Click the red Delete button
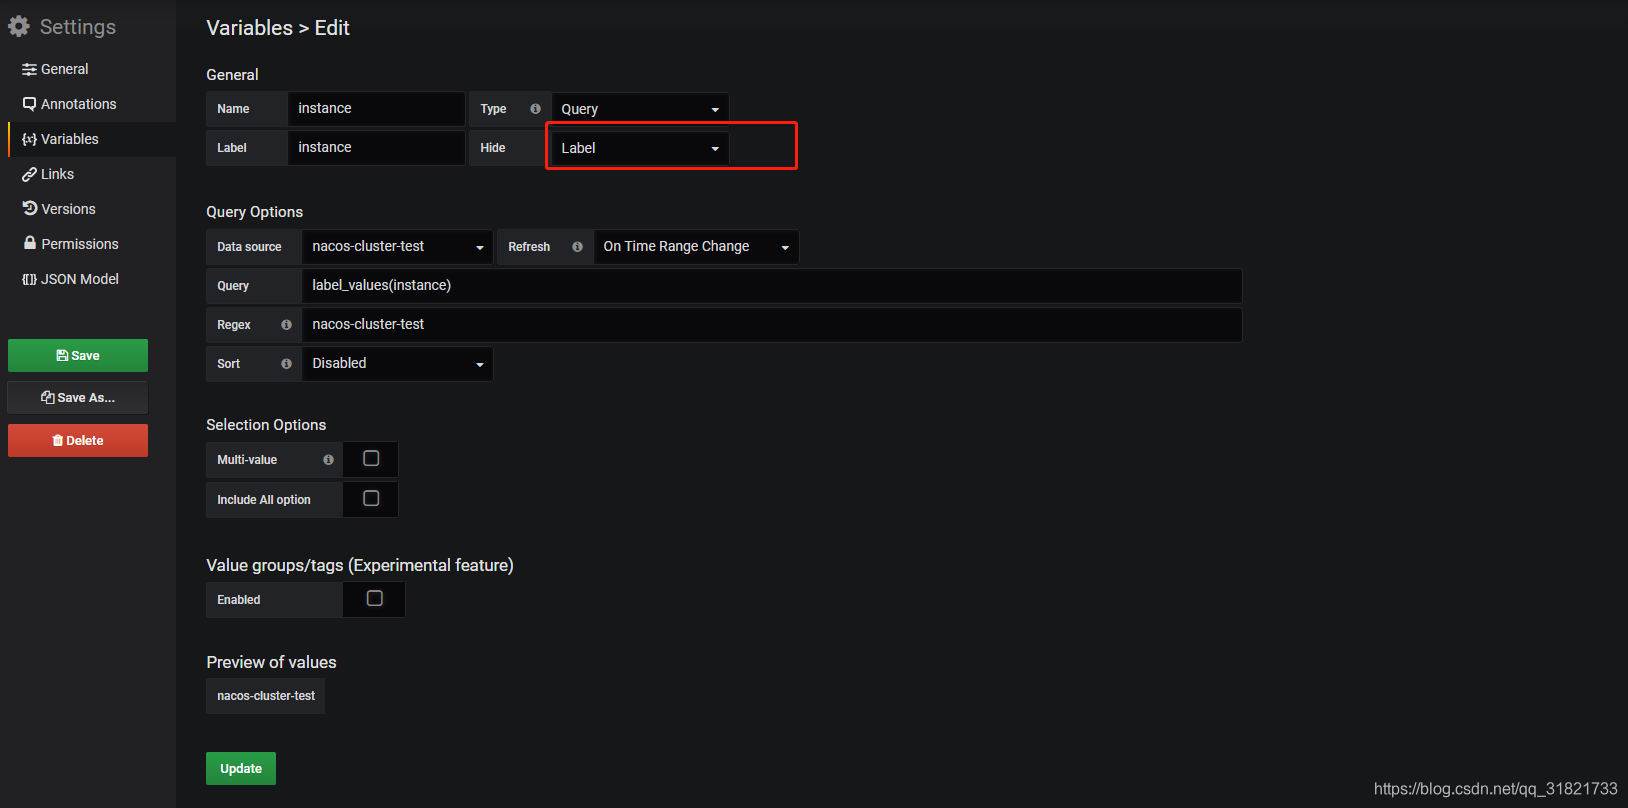 tap(78, 441)
